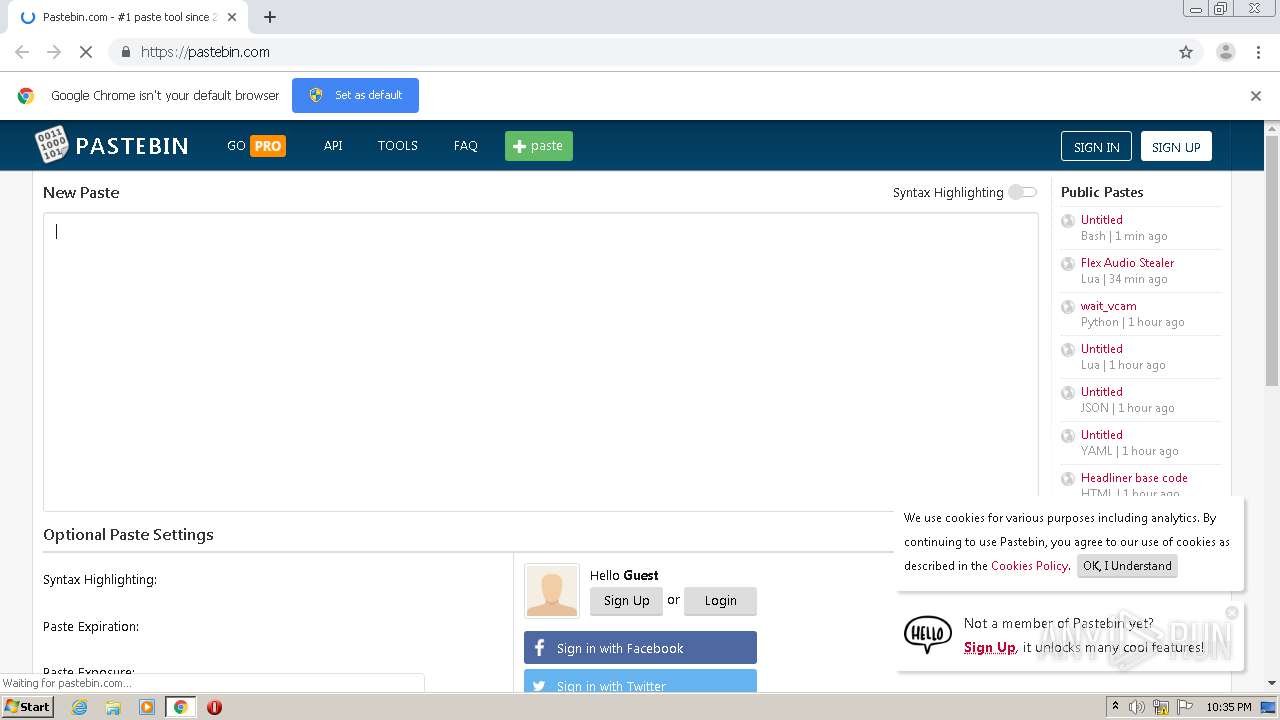Open the Chrome profile avatar menu
Viewport: 1280px width, 720px height.
tap(1226, 52)
